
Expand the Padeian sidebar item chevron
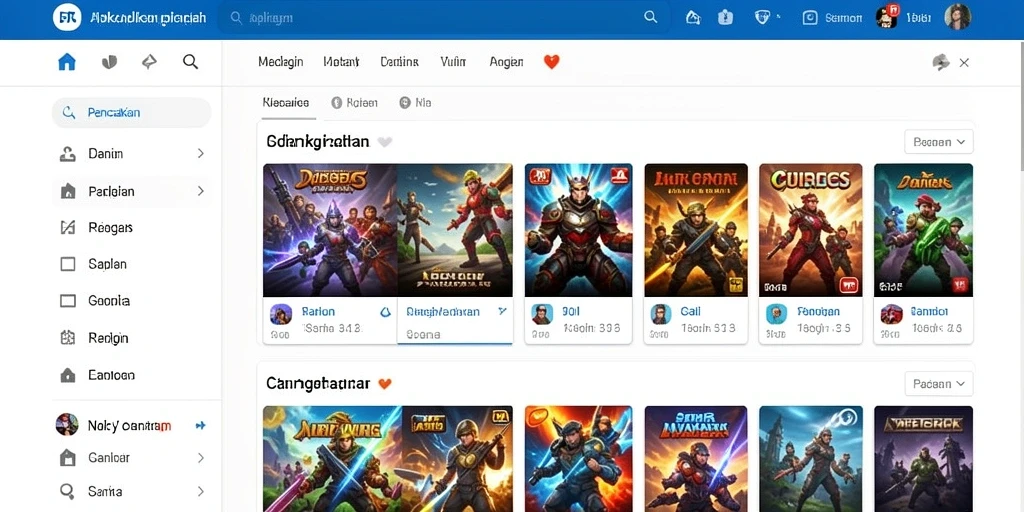coord(200,191)
